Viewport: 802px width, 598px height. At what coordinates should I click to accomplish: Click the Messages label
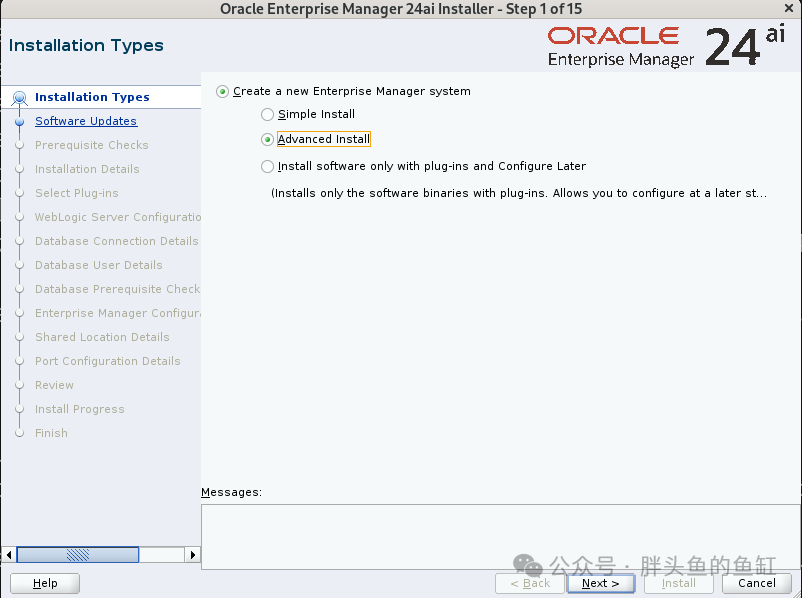coord(231,493)
